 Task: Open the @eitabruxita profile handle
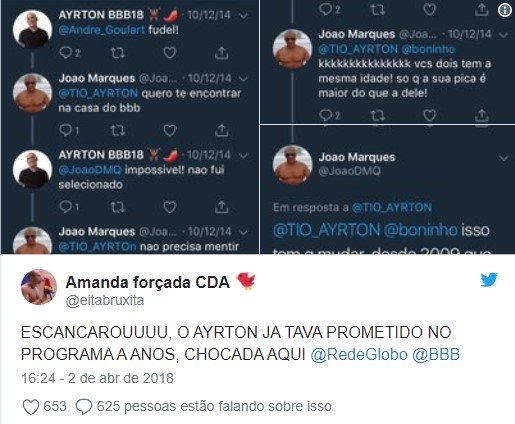[x=105, y=300]
